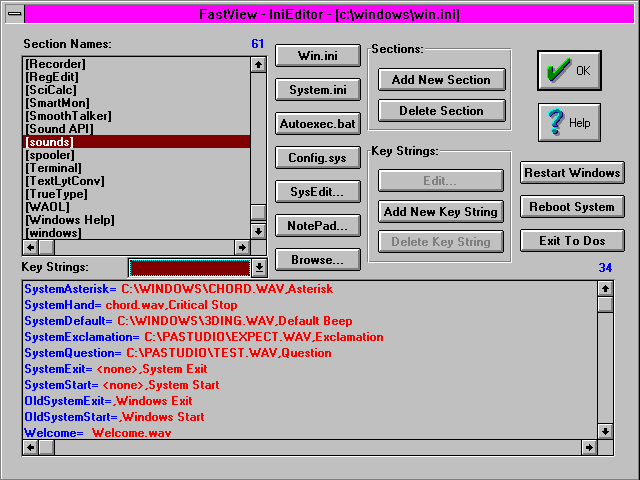Viewport: 640px width, 480px height.
Task: Load the System.ini file
Action: [x=318, y=89]
